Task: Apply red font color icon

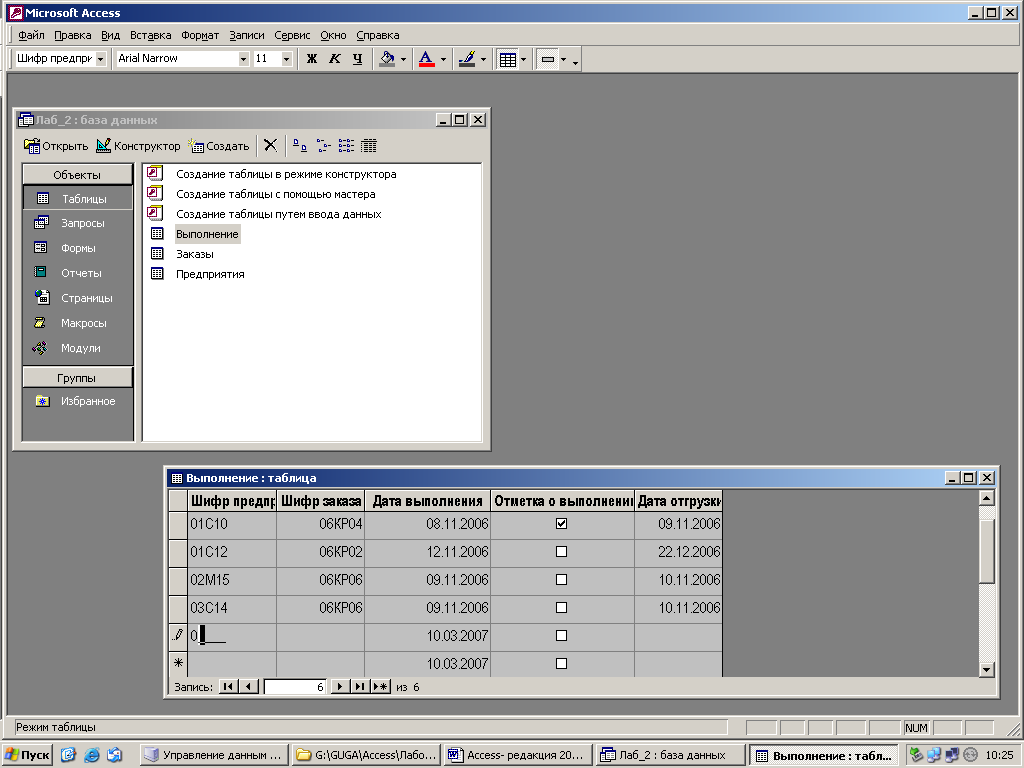Action: (x=426, y=59)
